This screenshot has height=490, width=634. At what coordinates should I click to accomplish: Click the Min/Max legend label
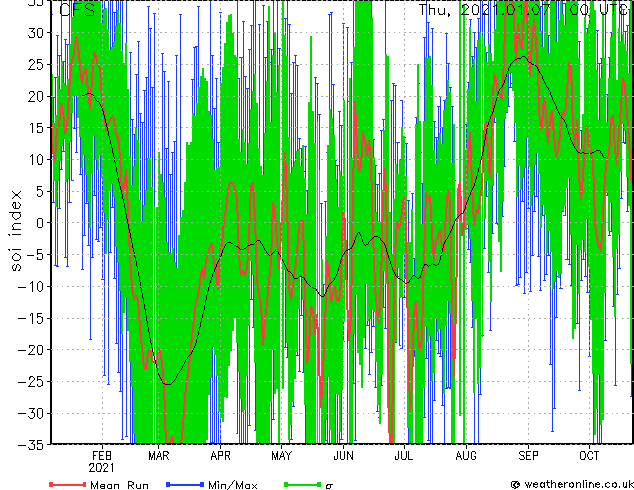point(232,485)
